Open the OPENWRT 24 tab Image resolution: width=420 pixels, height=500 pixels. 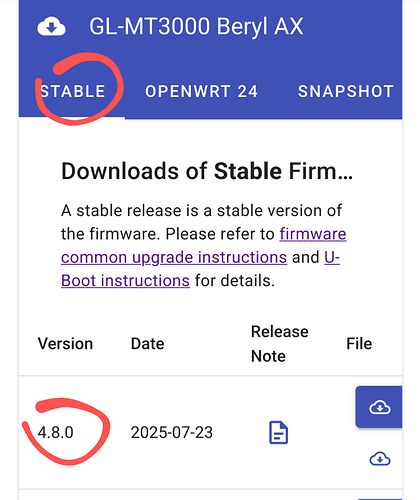tap(201, 91)
